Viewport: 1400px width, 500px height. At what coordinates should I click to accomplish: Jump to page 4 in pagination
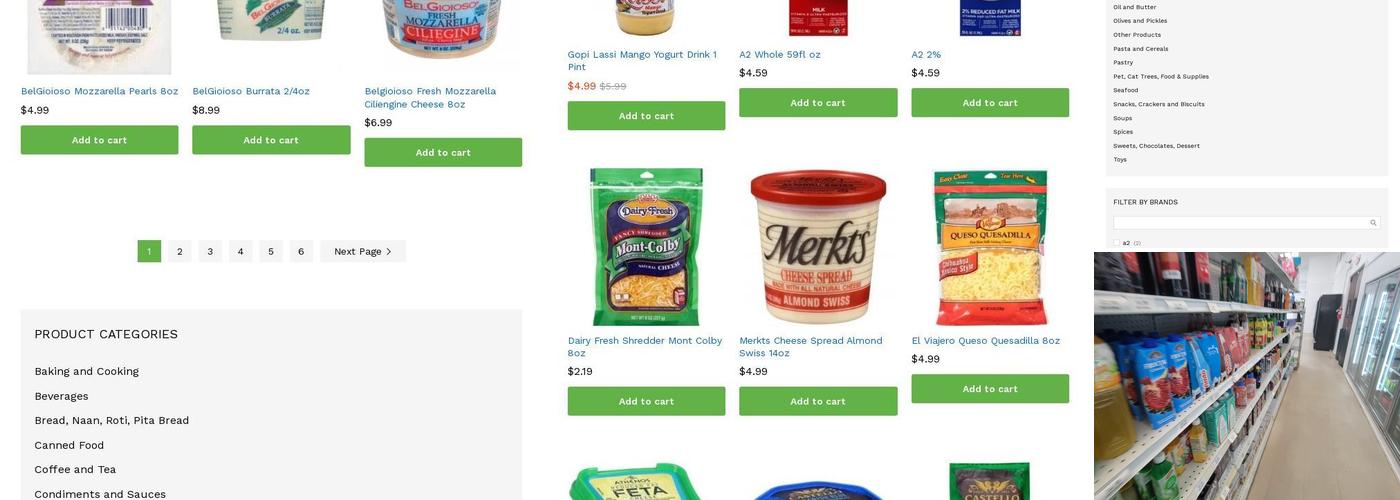240,252
